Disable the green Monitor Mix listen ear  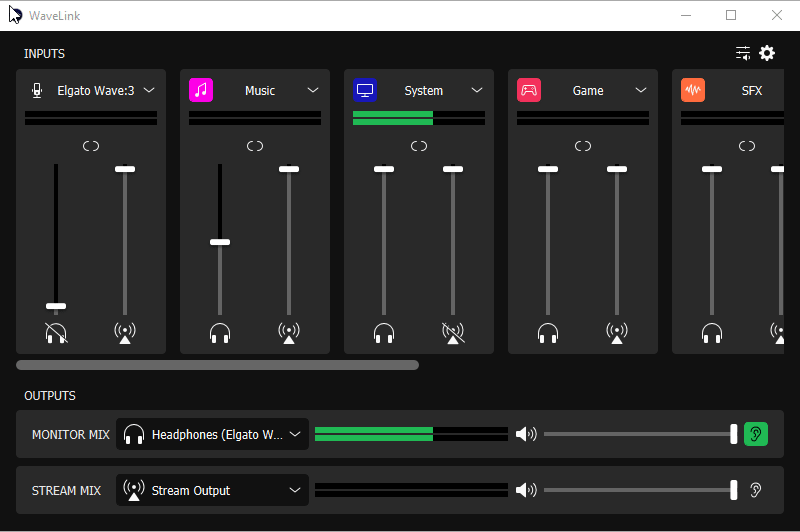[756, 434]
